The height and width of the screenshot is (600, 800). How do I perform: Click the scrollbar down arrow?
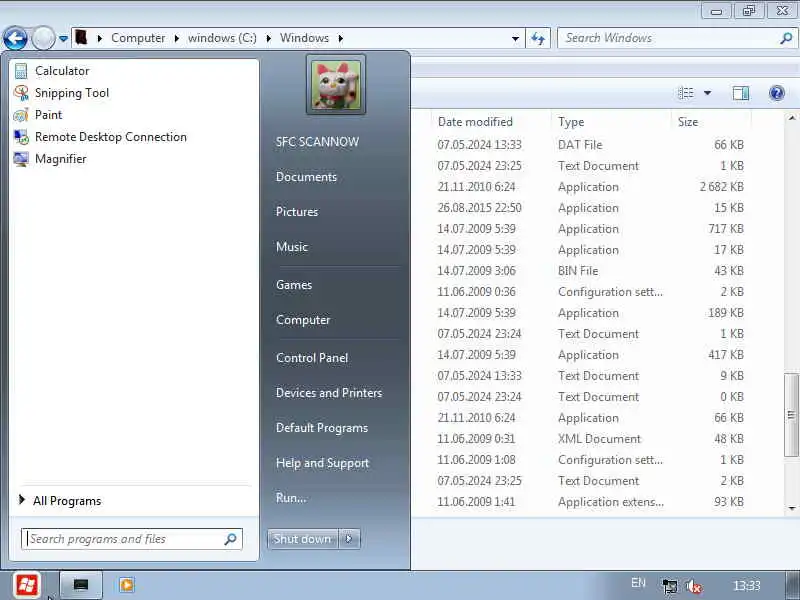coord(792,508)
